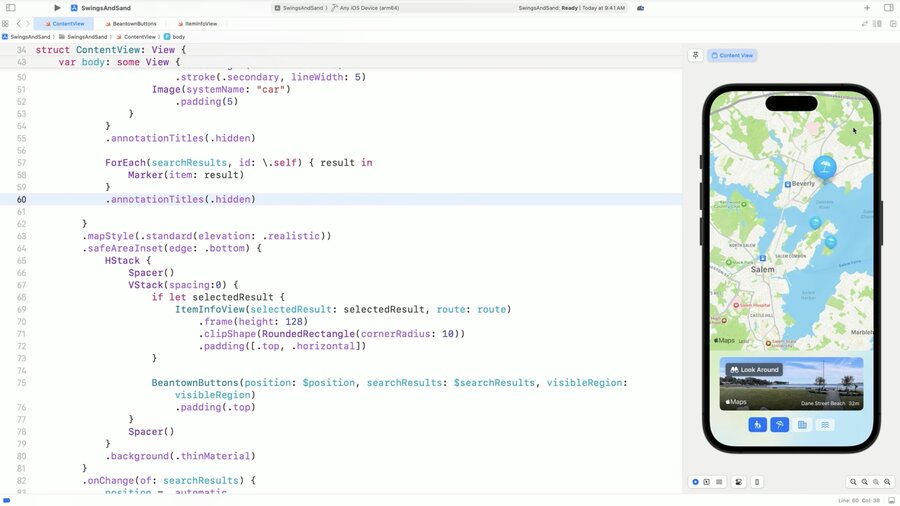Go forward in editor history

click(27, 24)
